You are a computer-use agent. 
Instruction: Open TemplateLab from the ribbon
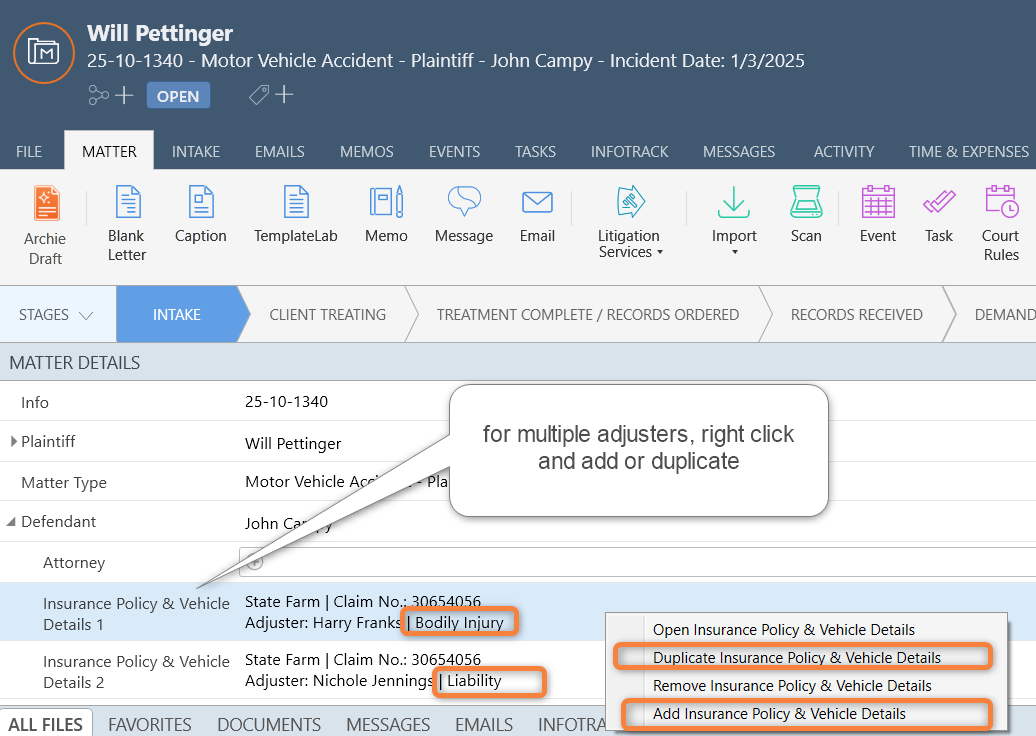(295, 214)
